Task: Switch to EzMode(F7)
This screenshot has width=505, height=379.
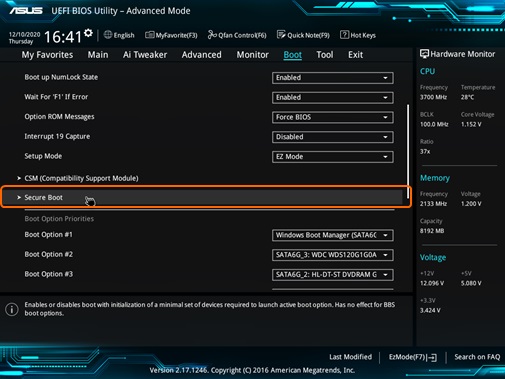Action: 413,357
